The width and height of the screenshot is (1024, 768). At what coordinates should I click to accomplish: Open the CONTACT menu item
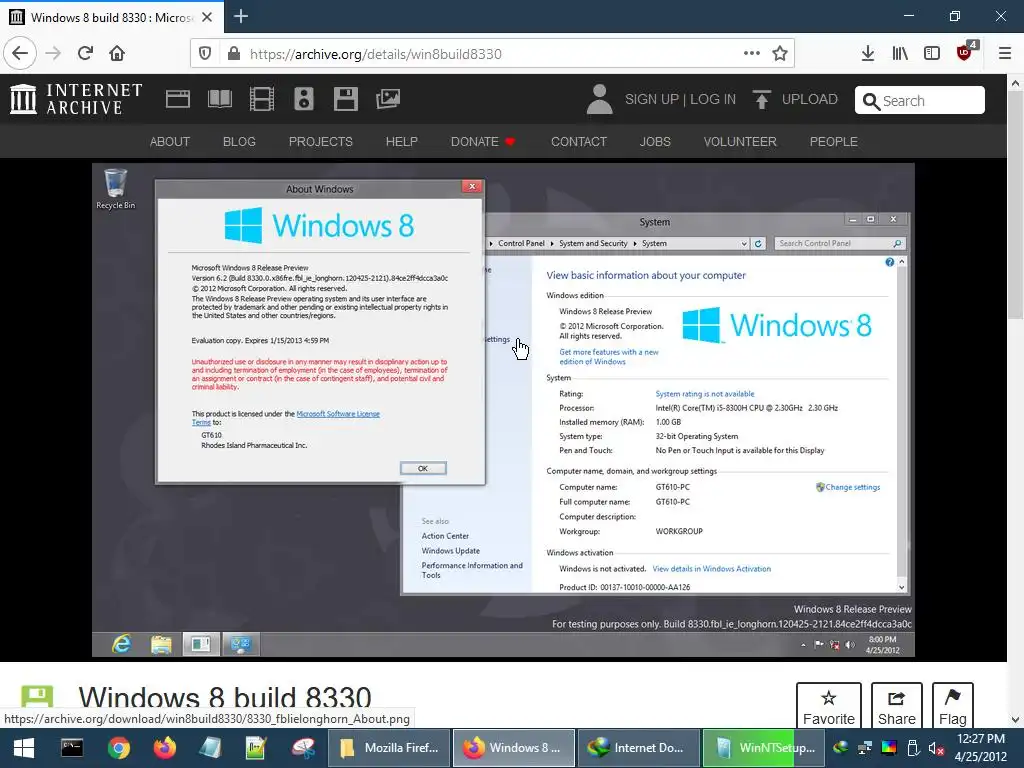pos(579,142)
